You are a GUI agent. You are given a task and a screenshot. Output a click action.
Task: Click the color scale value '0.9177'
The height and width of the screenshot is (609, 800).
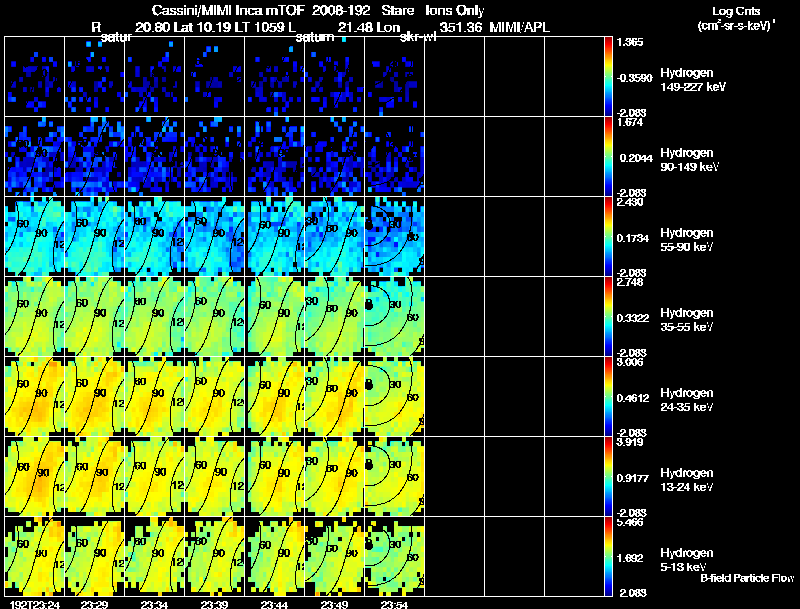[633, 478]
